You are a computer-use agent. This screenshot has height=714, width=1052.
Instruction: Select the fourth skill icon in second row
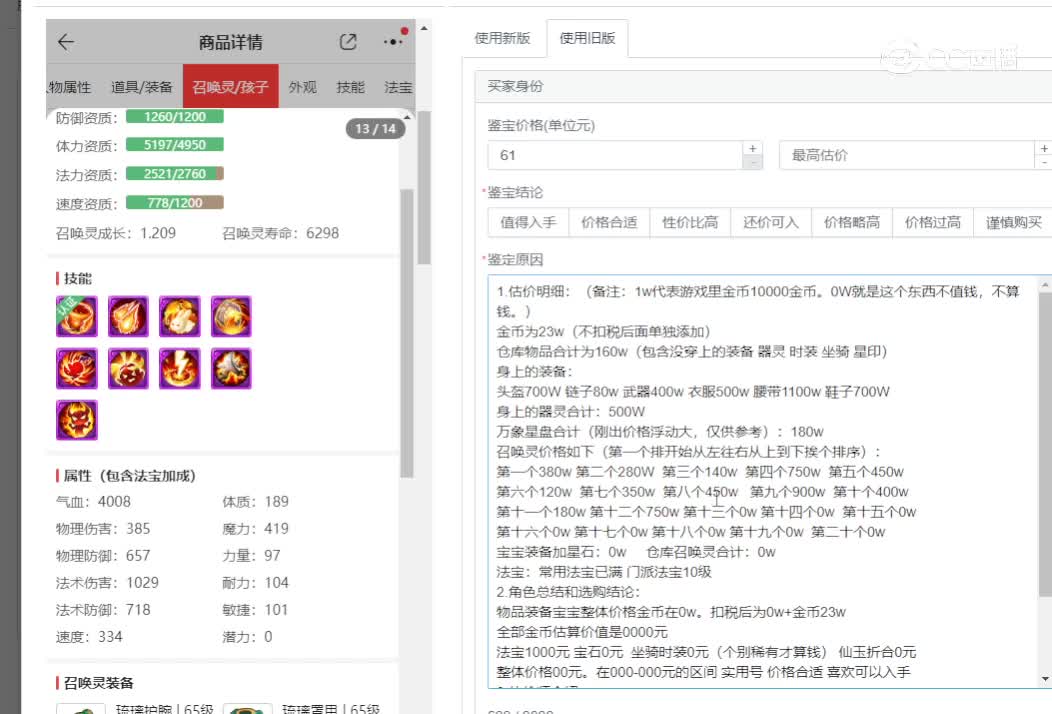[231, 368]
